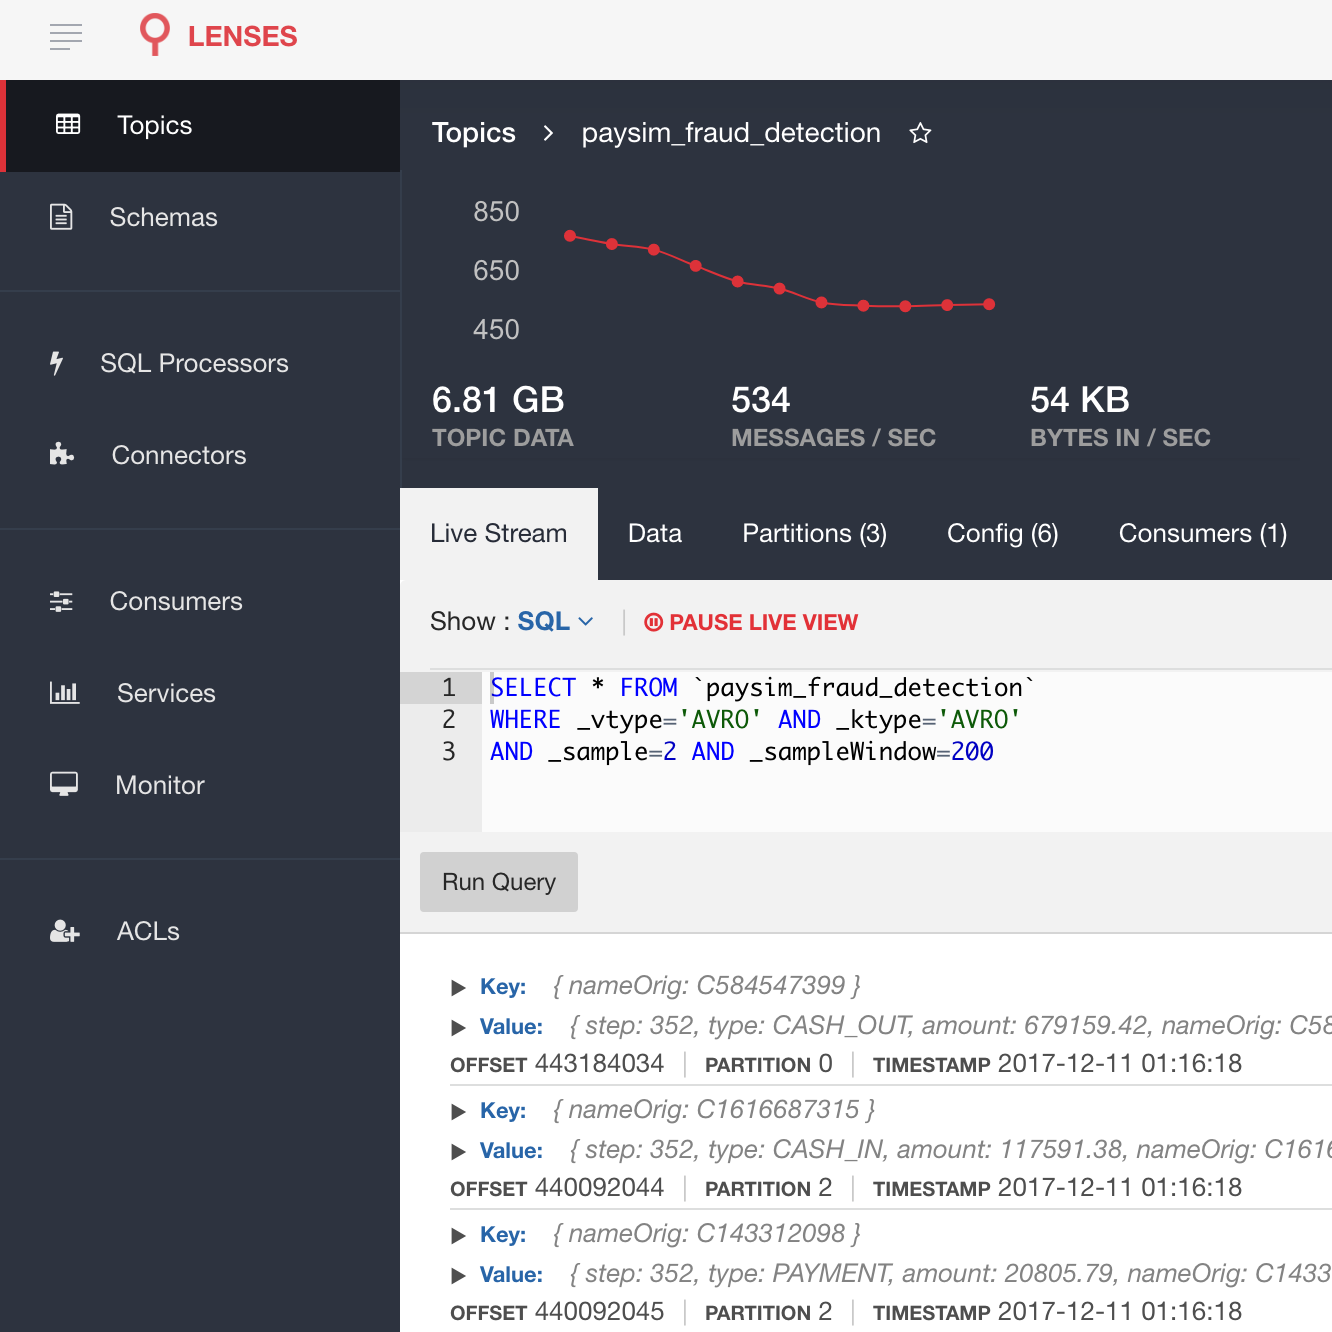
Task: Open Topics in the sidebar
Action: click(202, 125)
